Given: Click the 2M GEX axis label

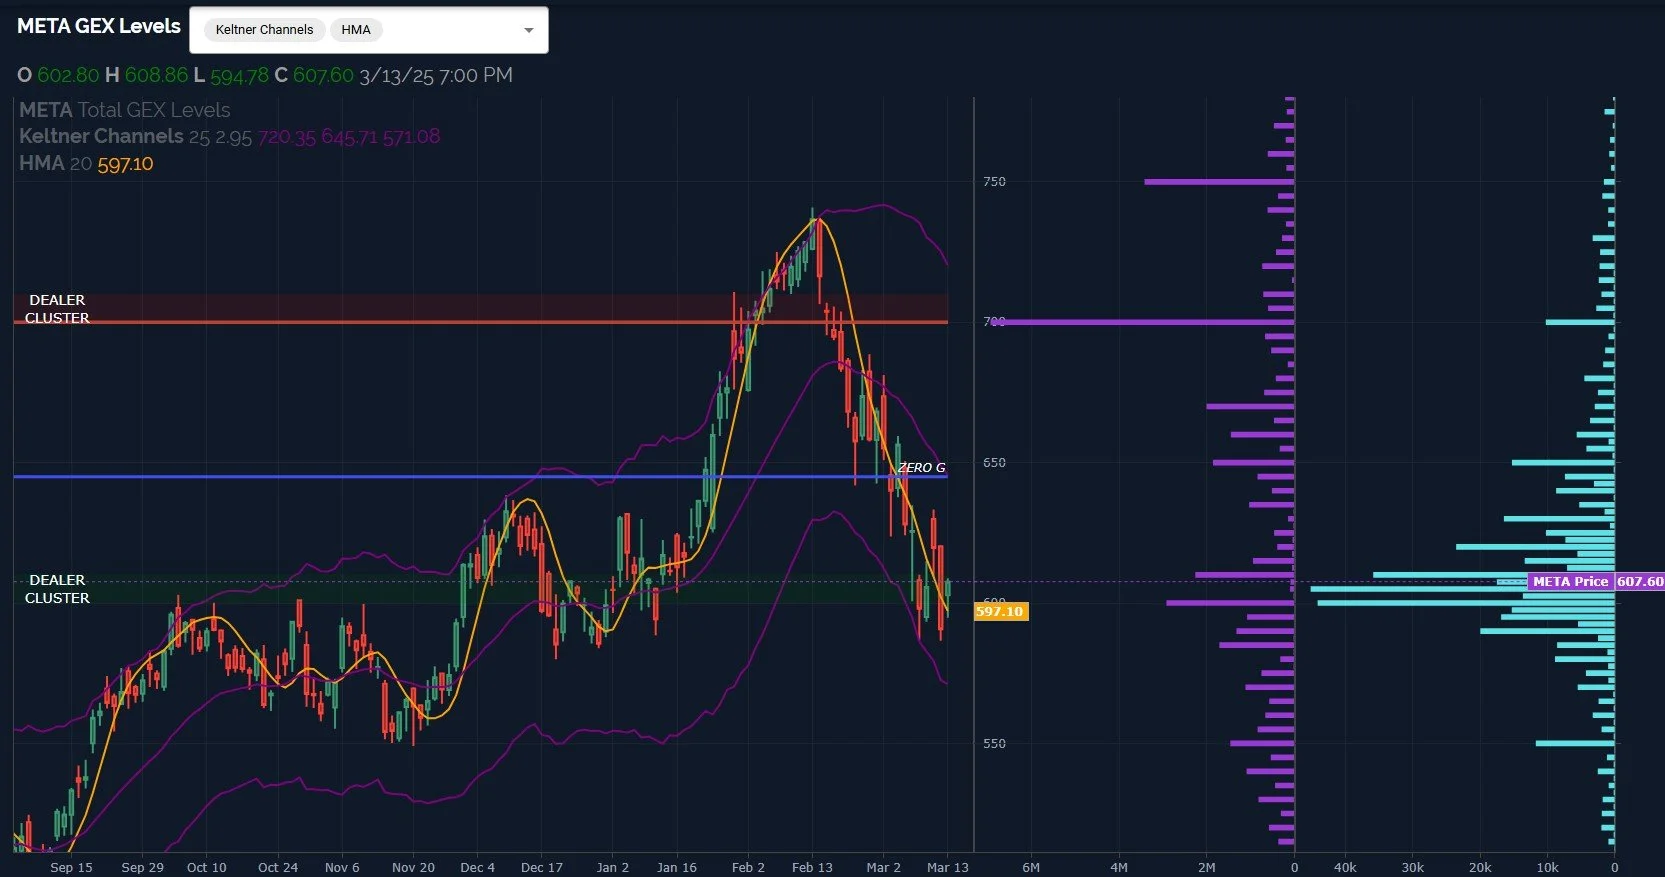Looking at the screenshot, I should click(1207, 867).
